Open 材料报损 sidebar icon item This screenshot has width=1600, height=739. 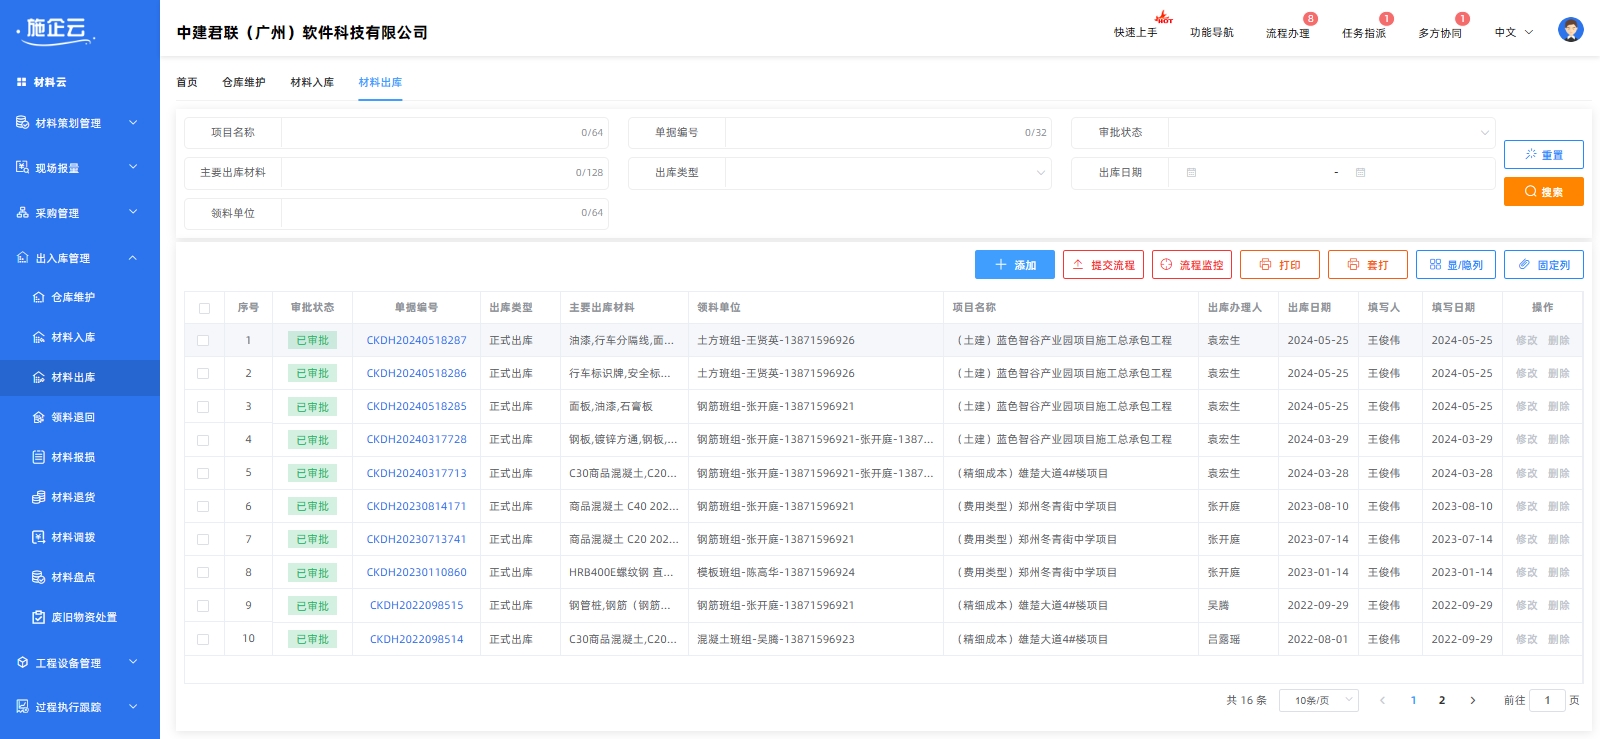pos(39,457)
